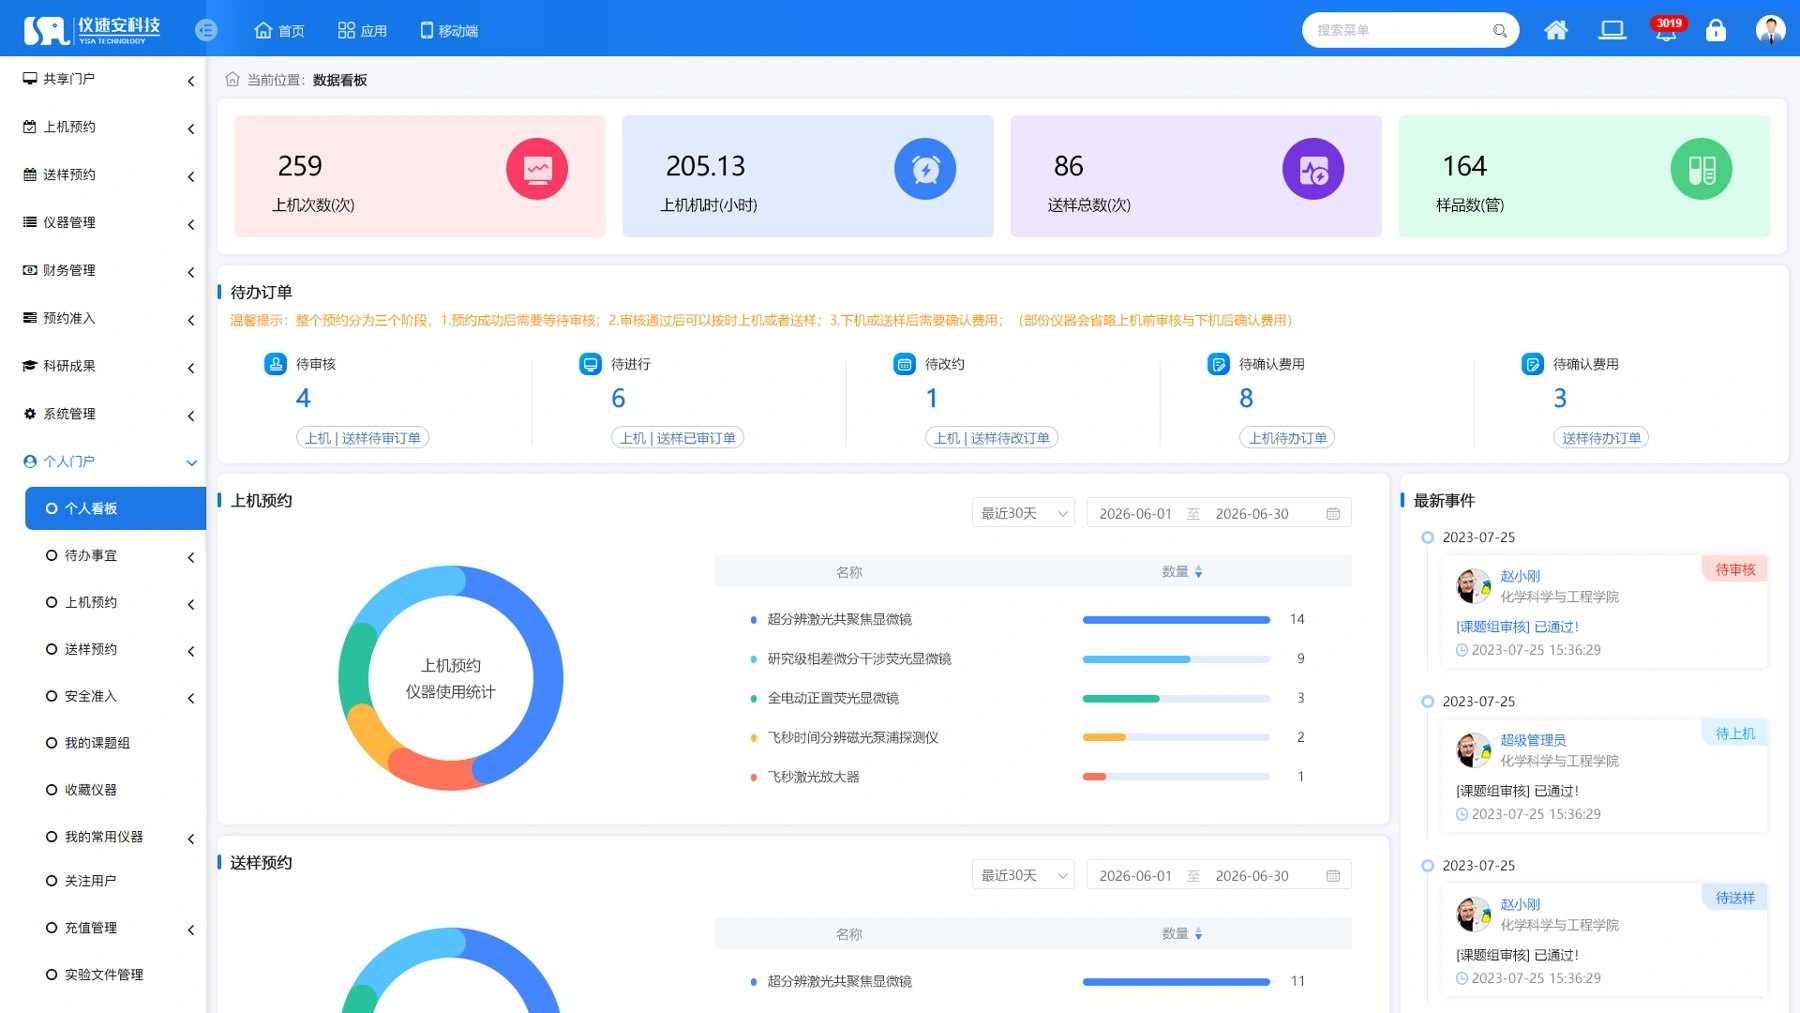The image size is (1800, 1013).
Task: Open calendar icon in 送样预约 date range
Action: 1333,876
